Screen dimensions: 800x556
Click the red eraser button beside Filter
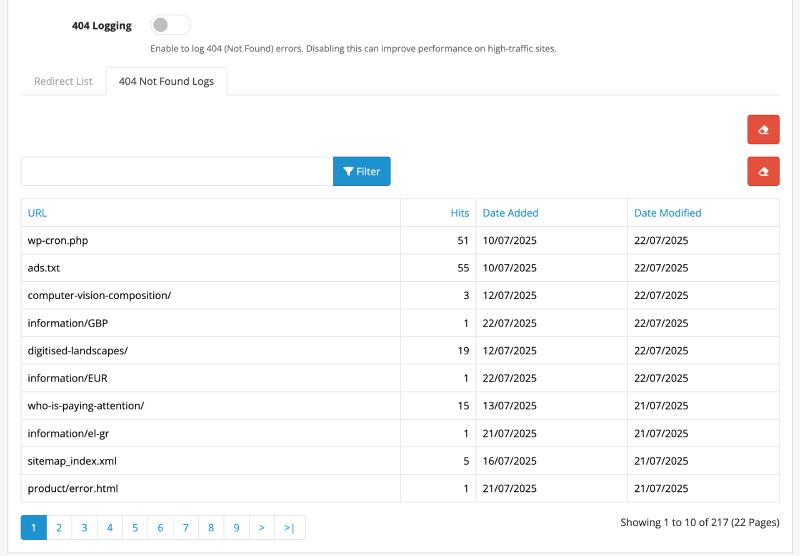point(763,171)
